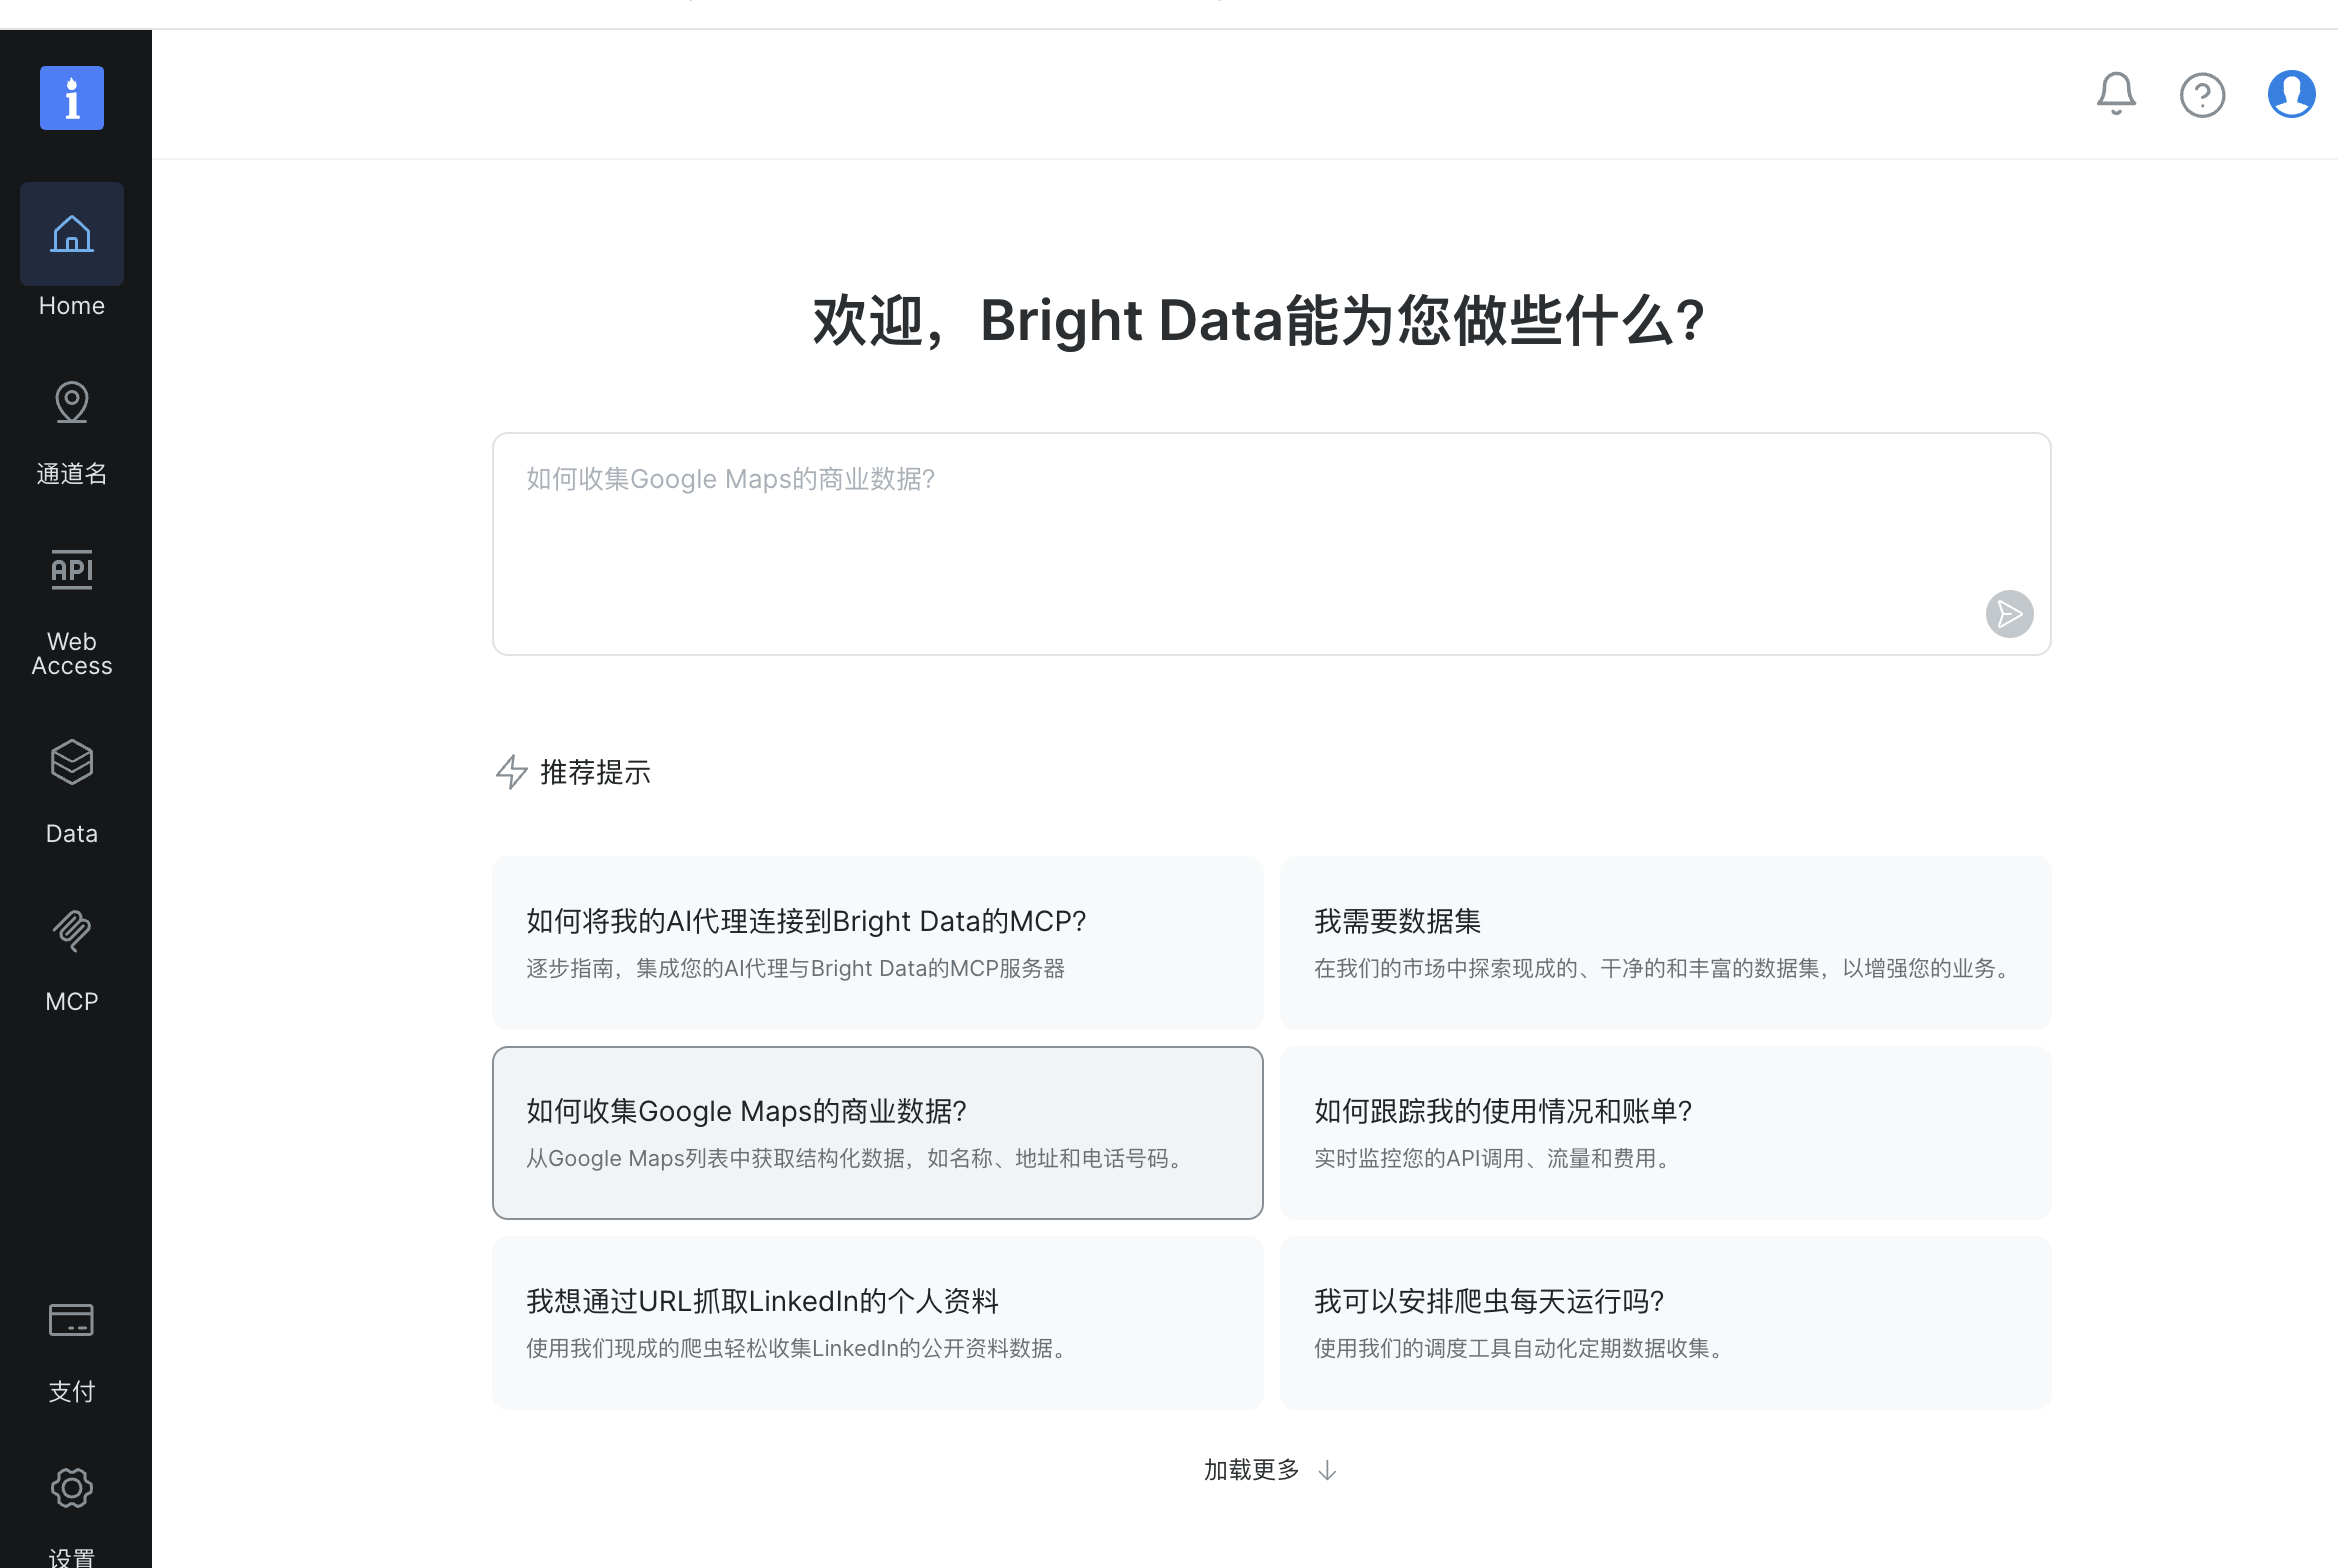Screen dimensions: 2338x1568
Task: Open the Data layers icon
Action: point(71,763)
